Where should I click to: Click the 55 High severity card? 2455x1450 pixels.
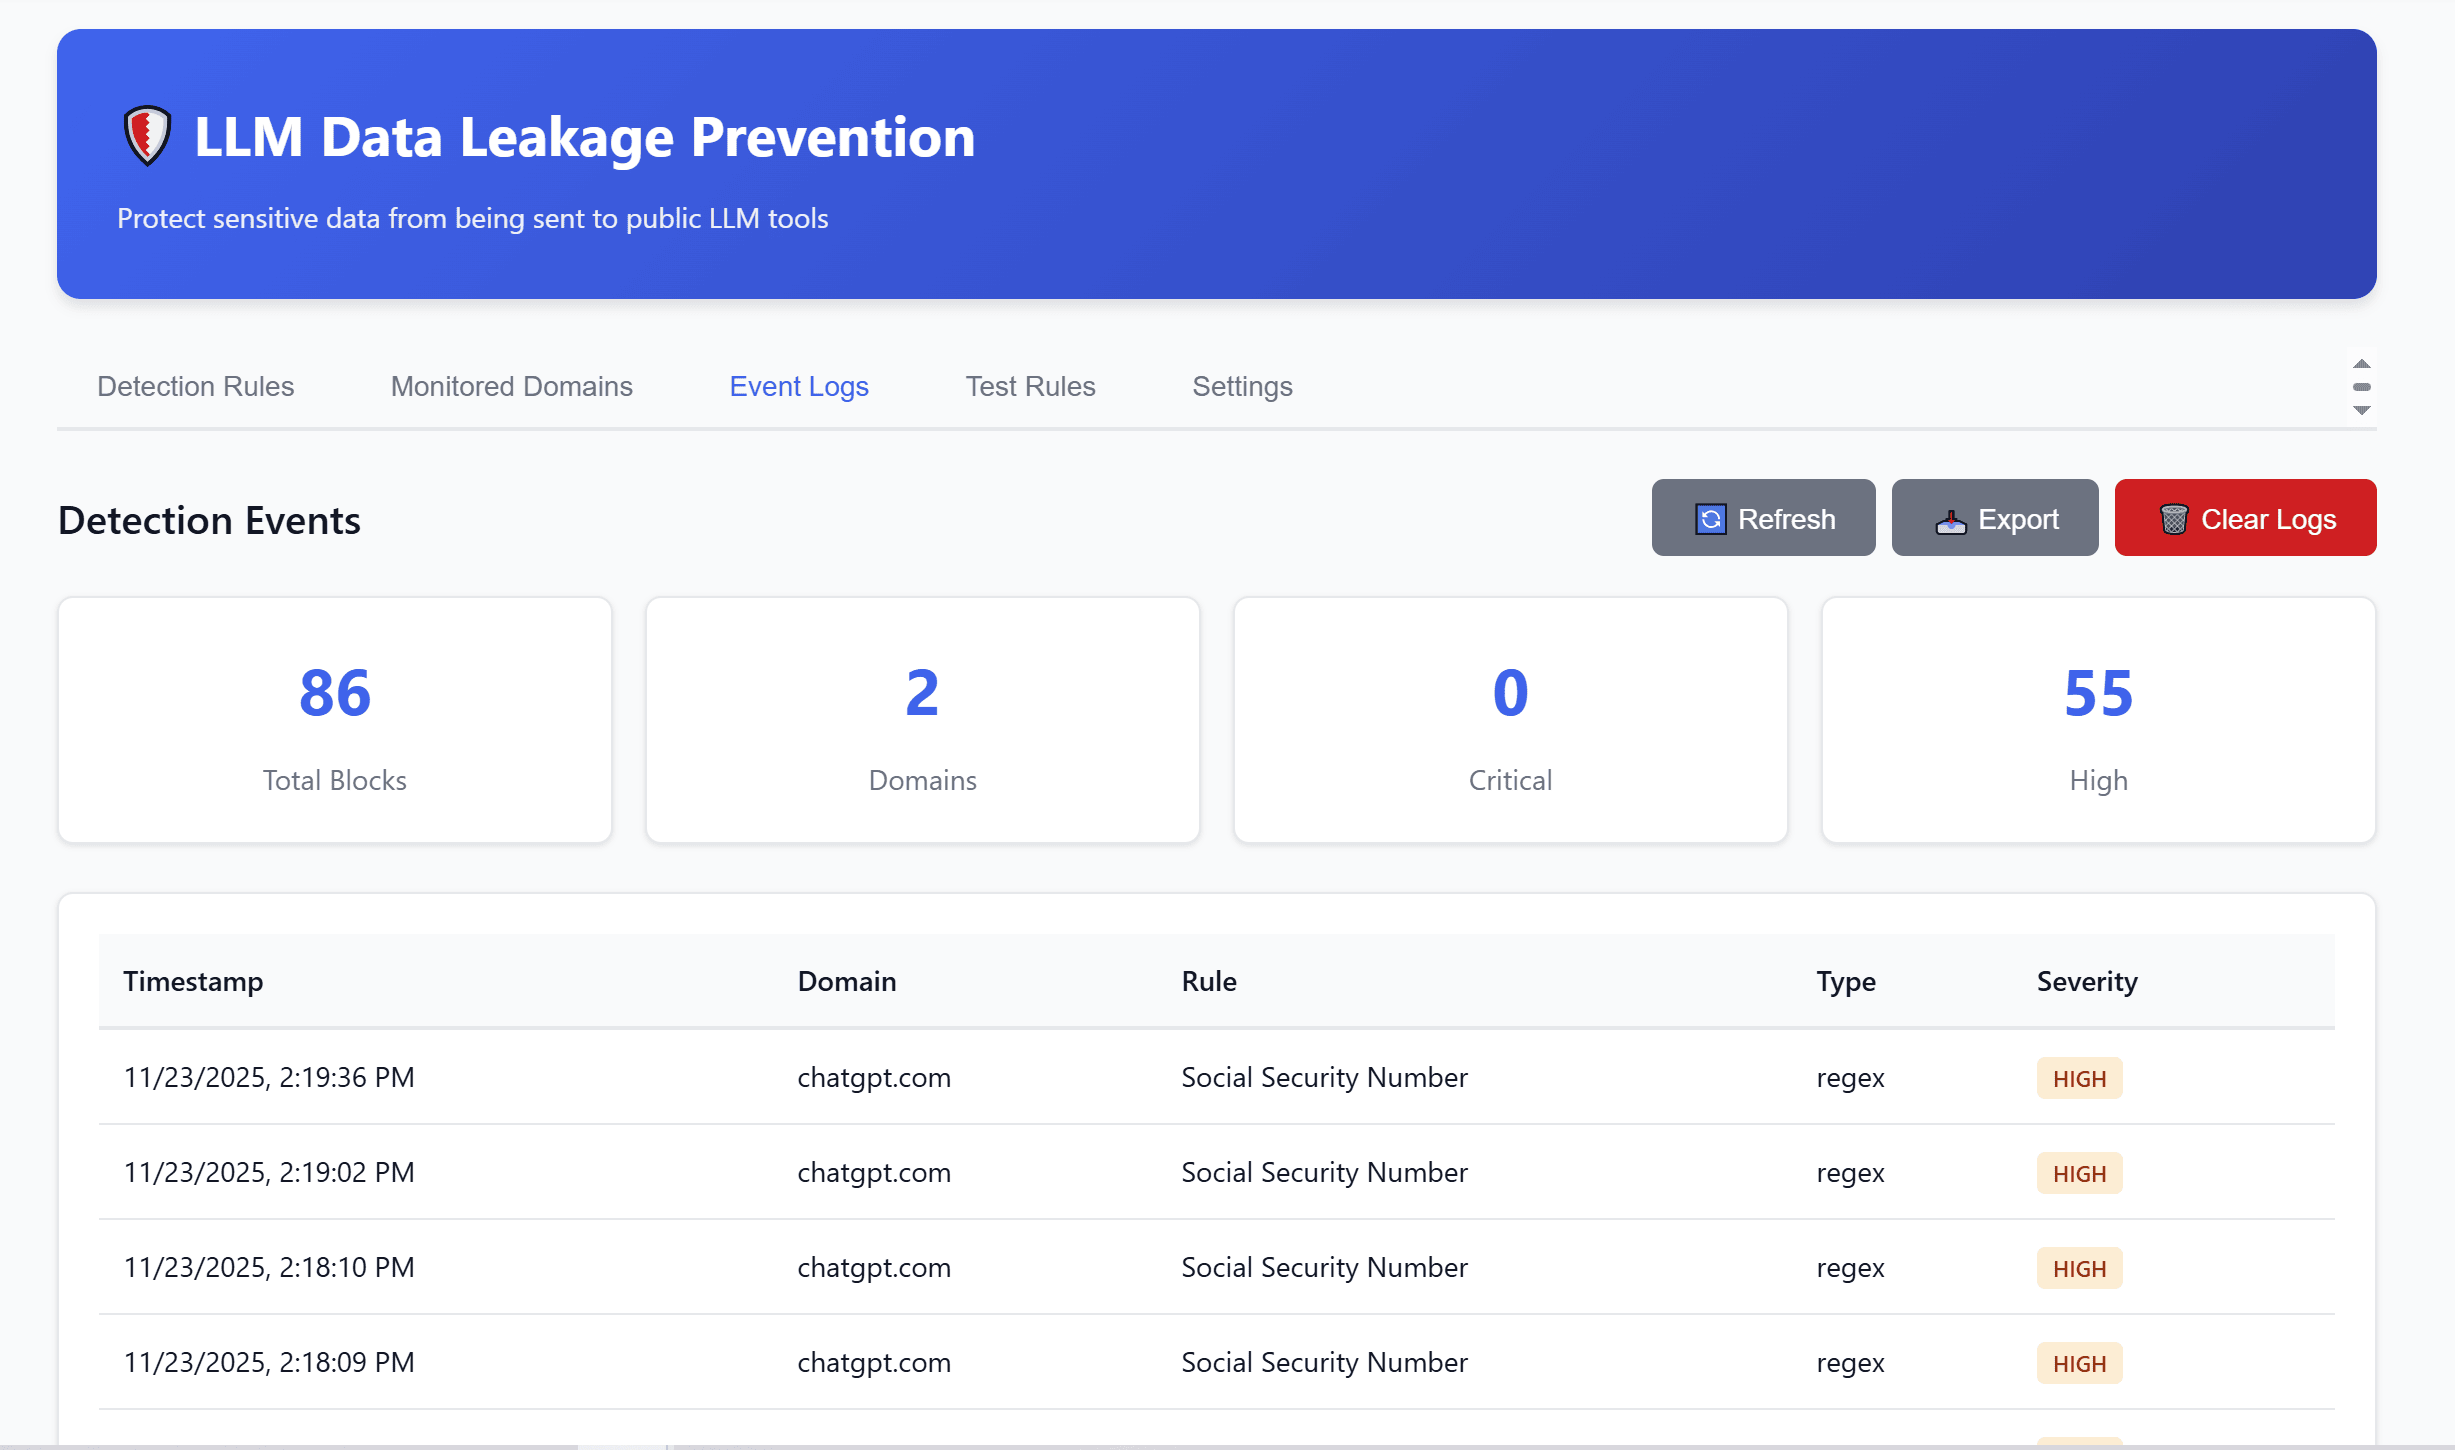point(2098,720)
